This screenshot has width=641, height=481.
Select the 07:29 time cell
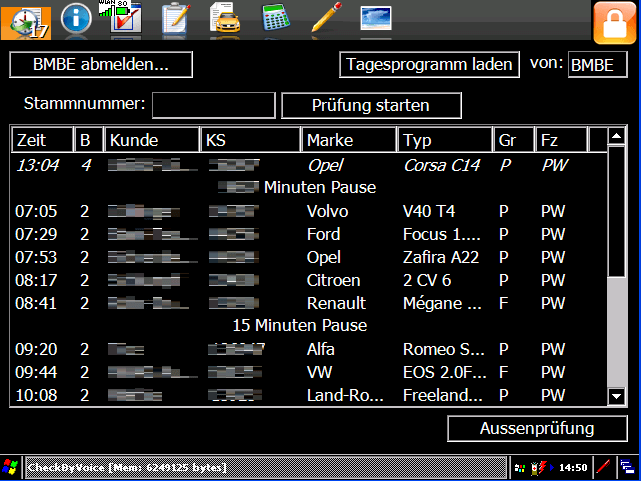pyautogui.click(x=36, y=234)
